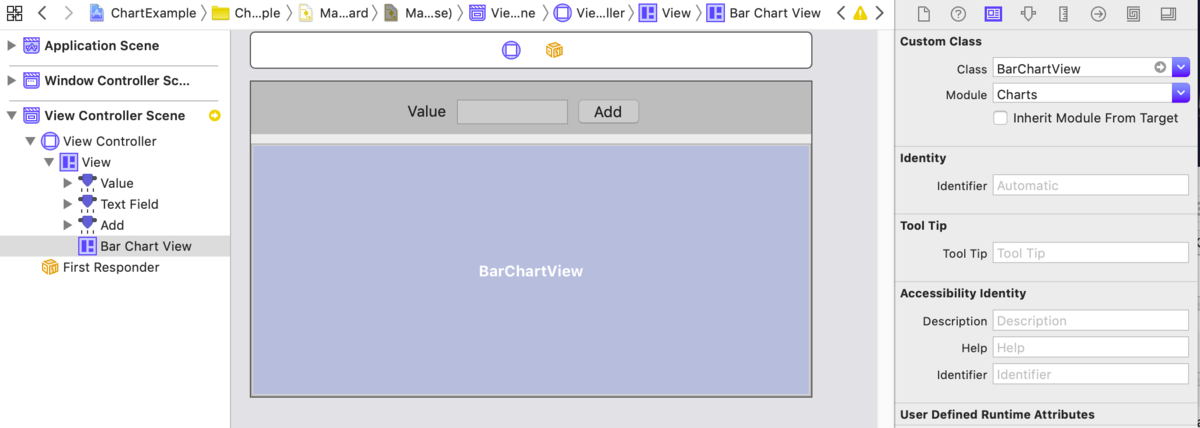
Task: Click the Accessibility Help field
Action: (1091, 348)
